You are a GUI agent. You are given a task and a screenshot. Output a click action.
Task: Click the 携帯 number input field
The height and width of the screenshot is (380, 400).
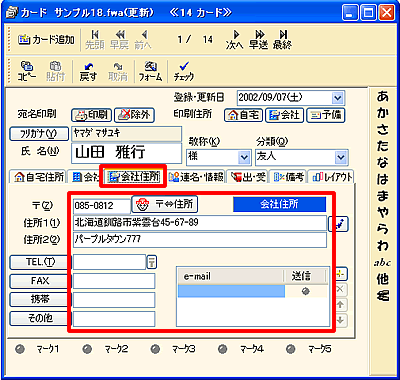click(x=114, y=300)
